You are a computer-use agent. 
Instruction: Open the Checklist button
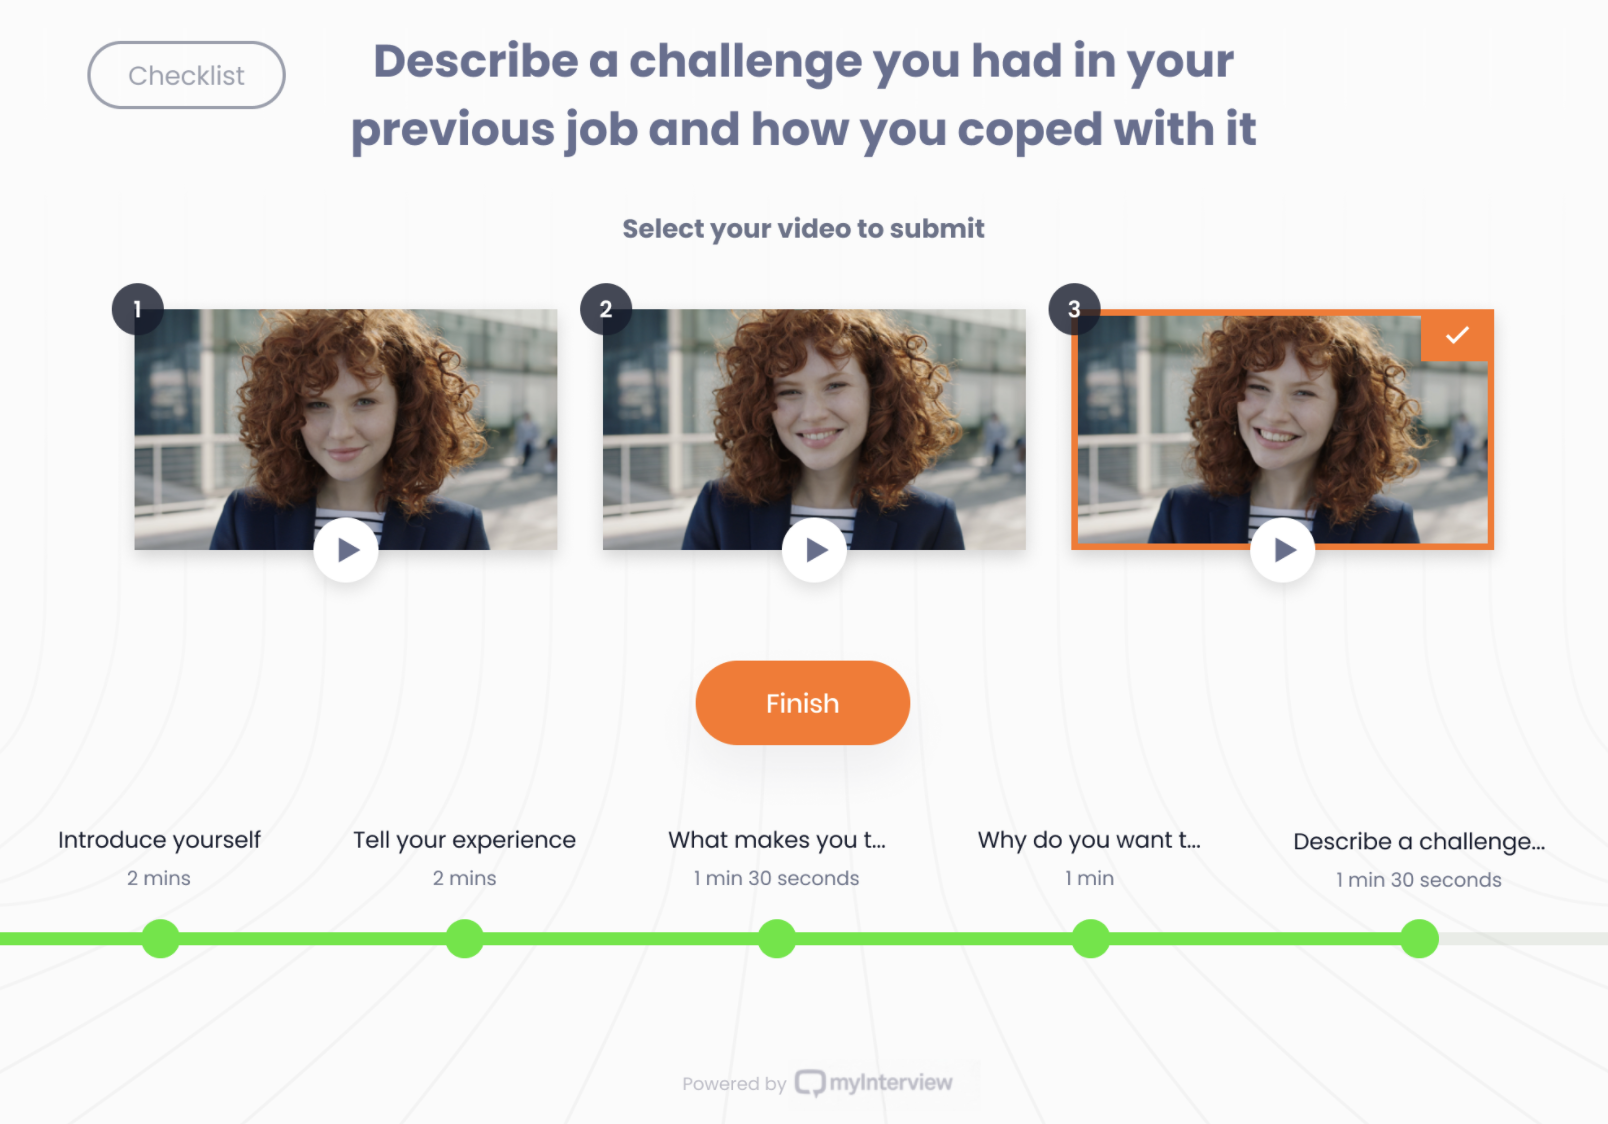coord(187,75)
